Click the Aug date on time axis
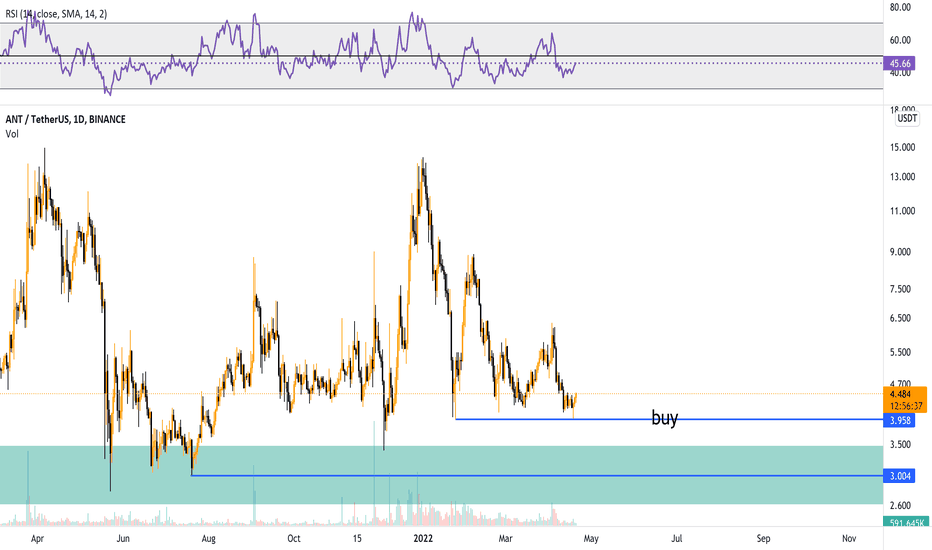Viewport: 932px width, 550px height. (209, 539)
